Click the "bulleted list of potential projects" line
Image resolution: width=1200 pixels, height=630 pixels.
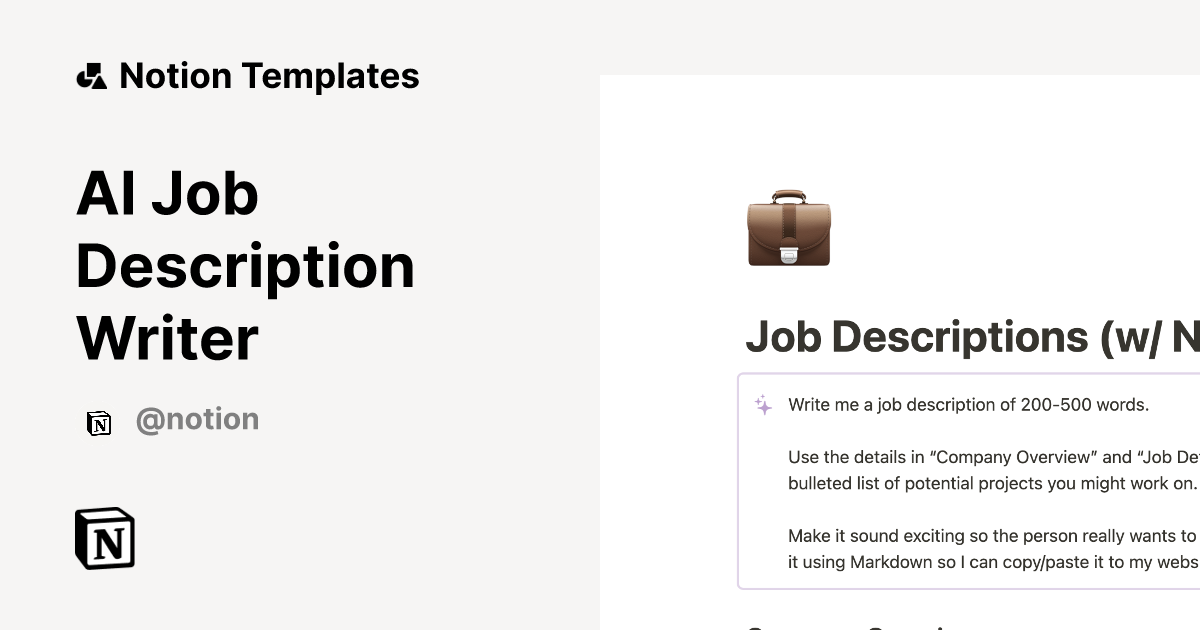pyautogui.click(x=991, y=483)
